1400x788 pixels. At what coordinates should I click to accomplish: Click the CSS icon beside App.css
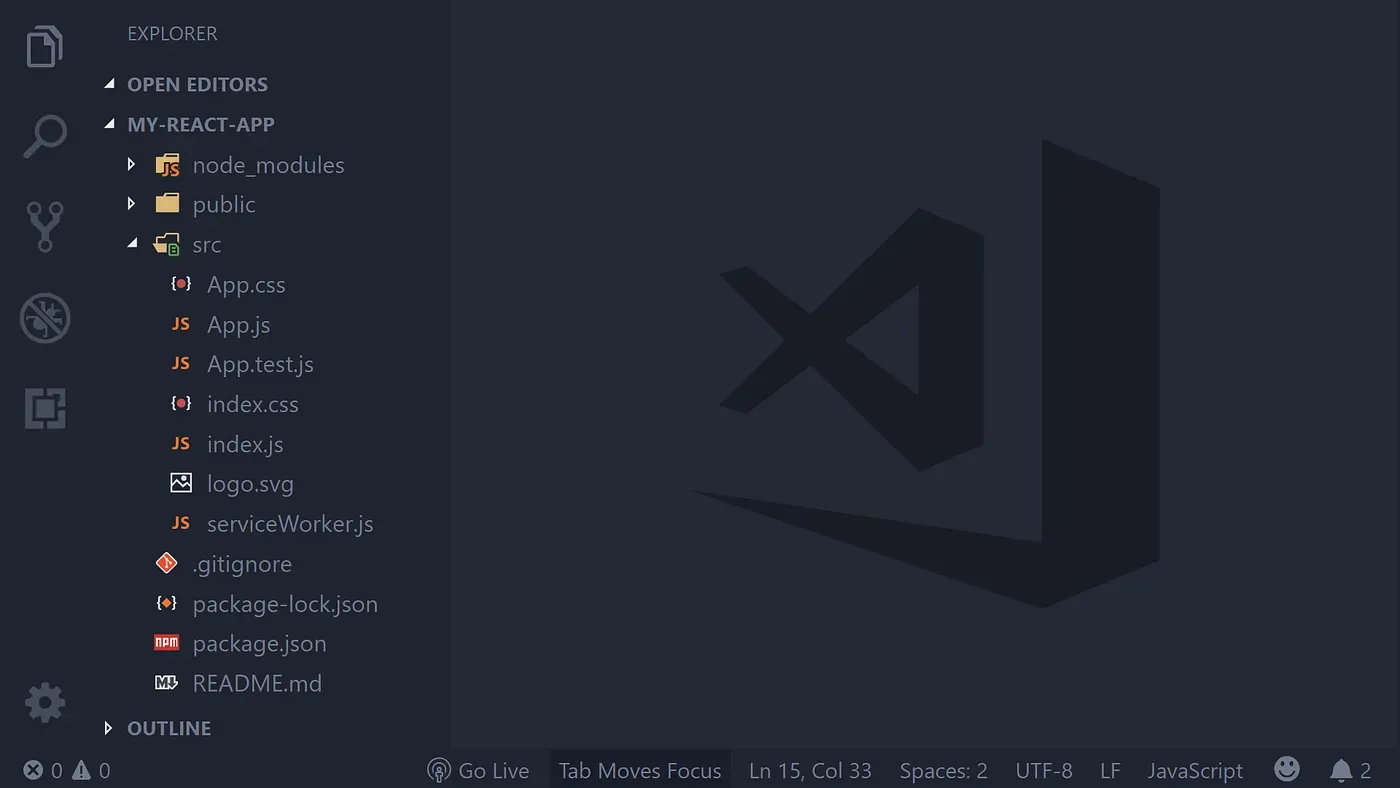[181, 284]
